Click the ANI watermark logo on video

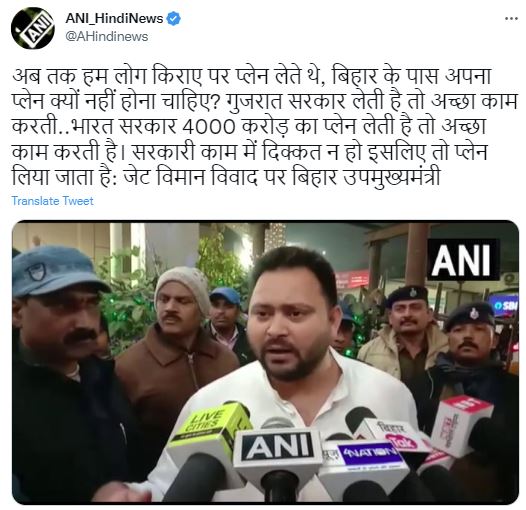tap(462, 259)
